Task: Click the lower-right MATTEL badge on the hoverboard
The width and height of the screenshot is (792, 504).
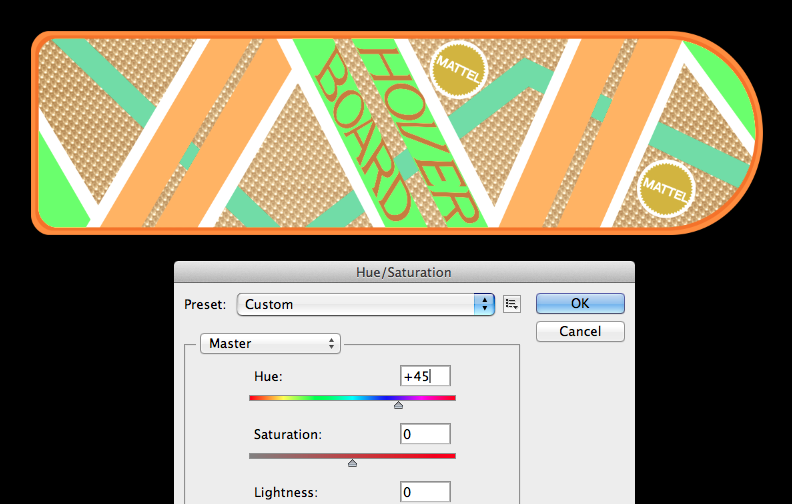Action: (666, 189)
